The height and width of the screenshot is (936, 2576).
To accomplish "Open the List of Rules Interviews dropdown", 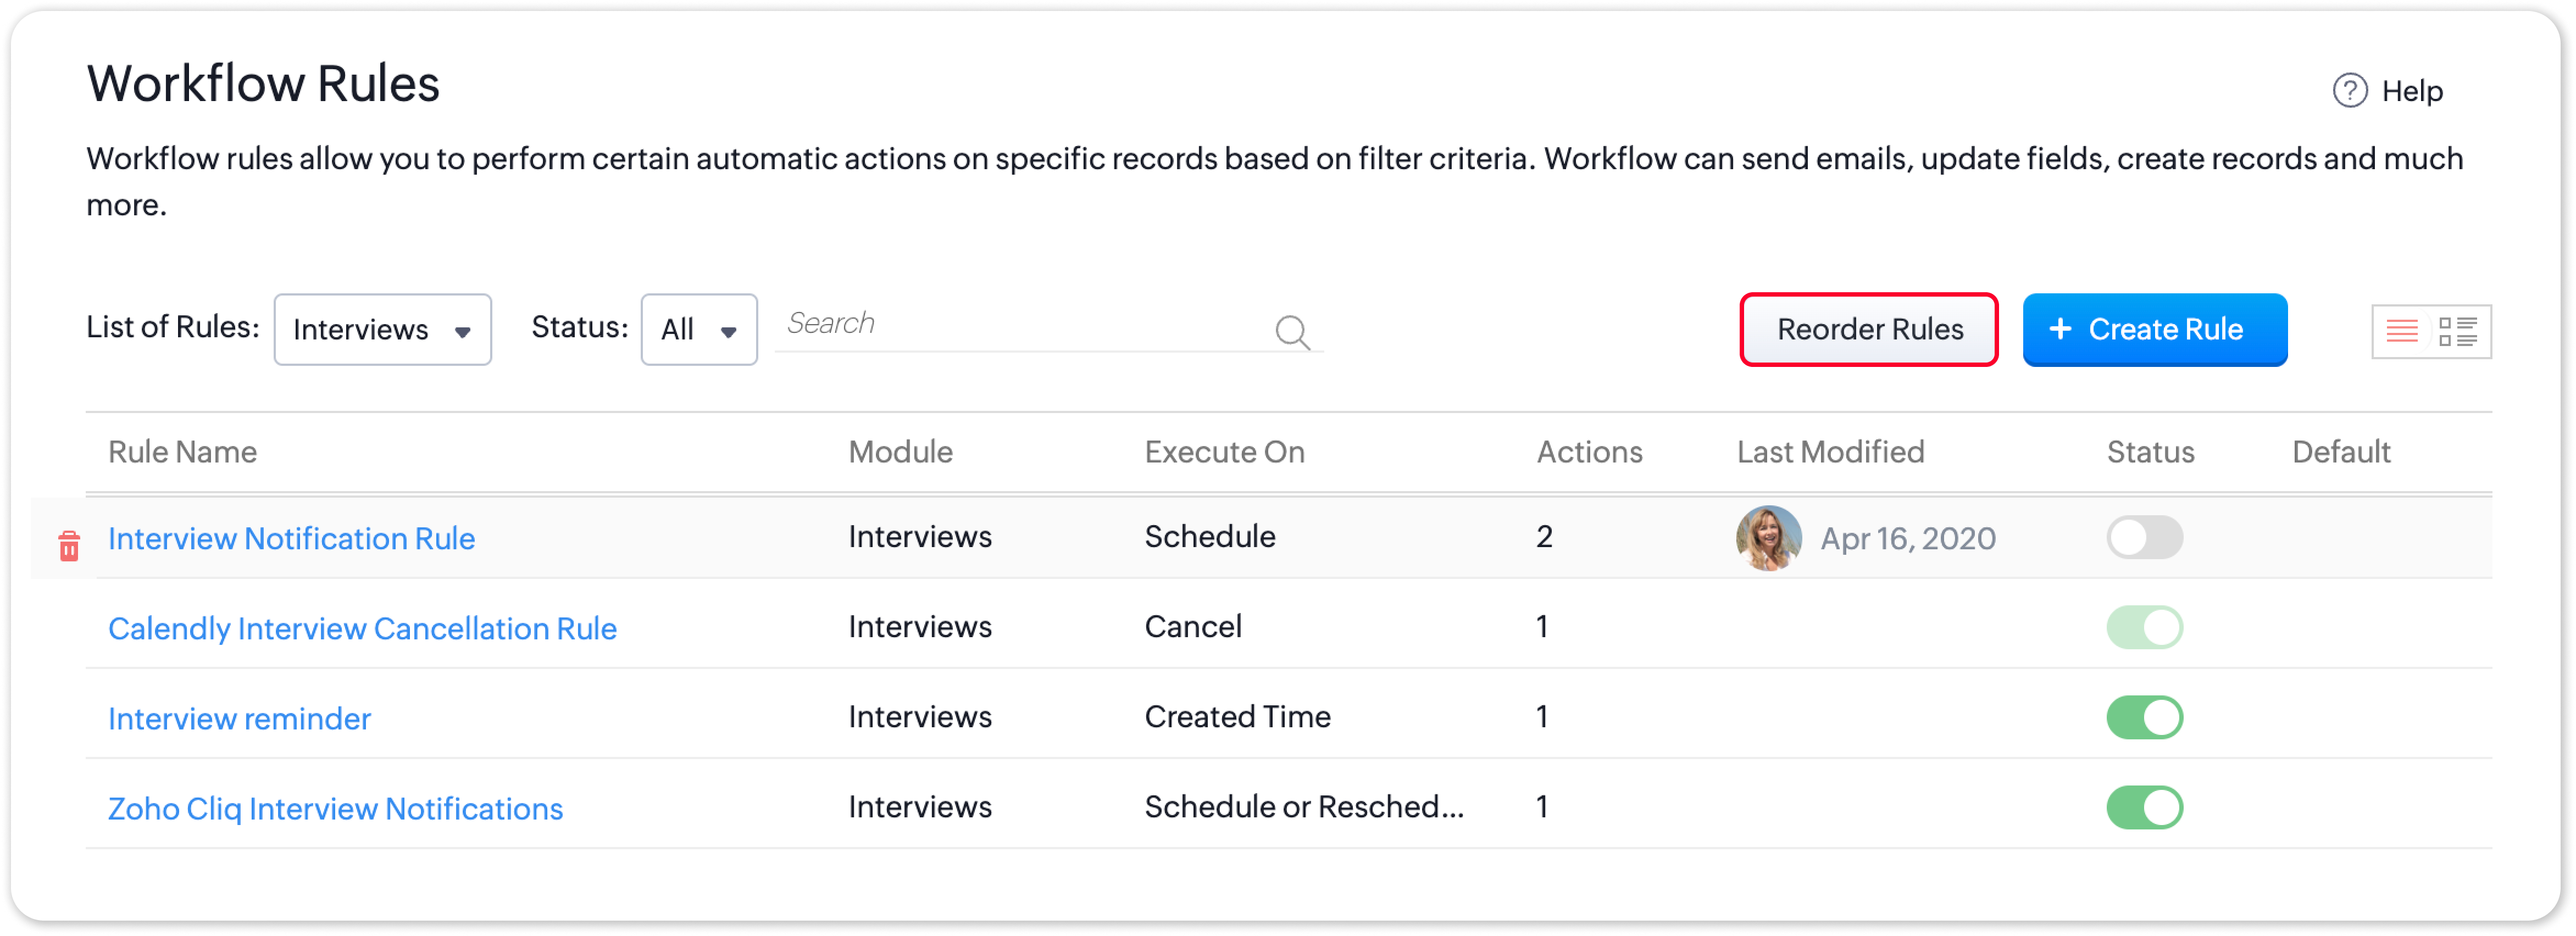I will click(382, 329).
